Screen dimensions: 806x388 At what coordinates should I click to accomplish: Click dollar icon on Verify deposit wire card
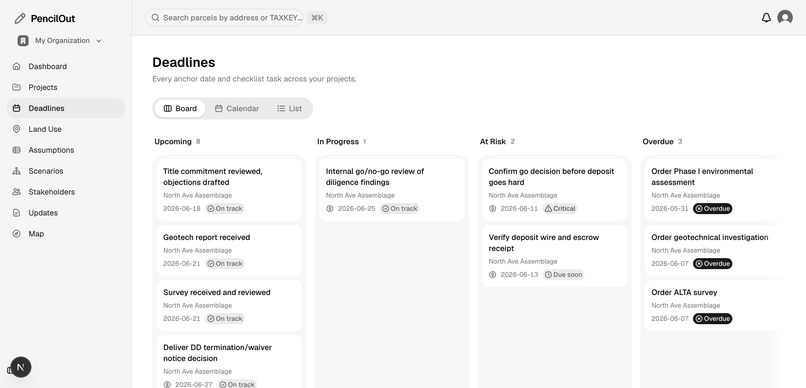[492, 274]
